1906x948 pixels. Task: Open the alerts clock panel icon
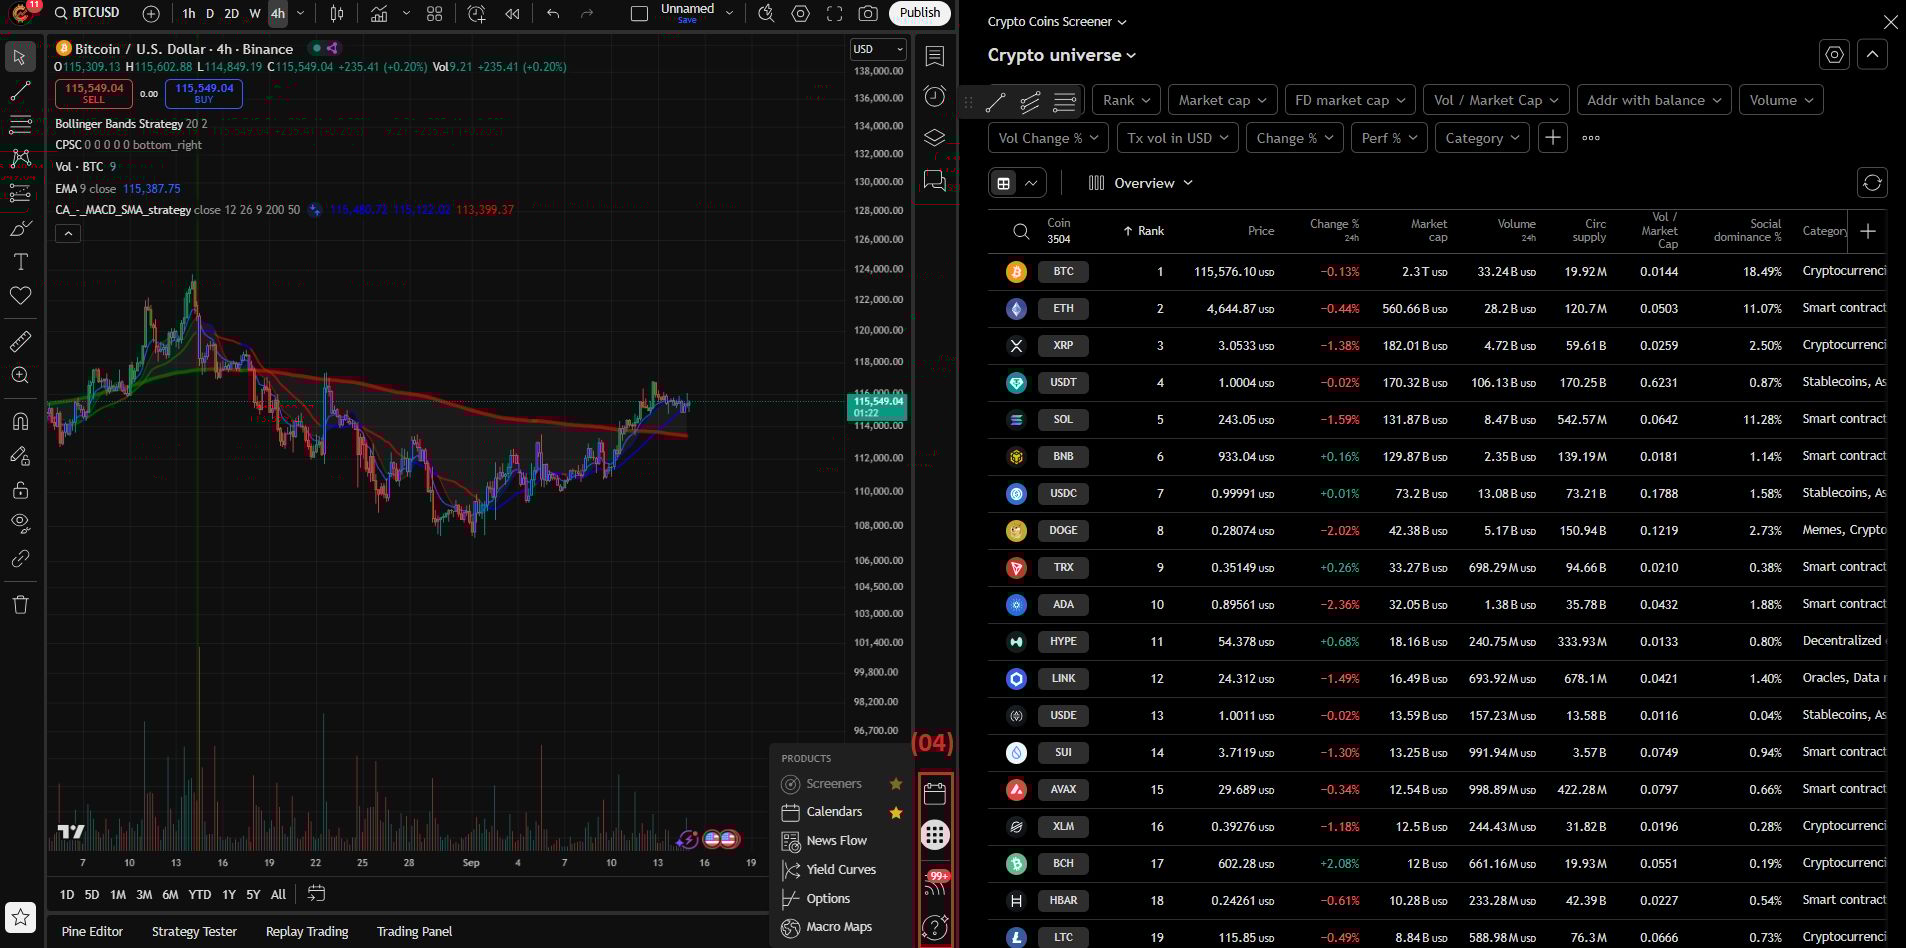click(934, 96)
